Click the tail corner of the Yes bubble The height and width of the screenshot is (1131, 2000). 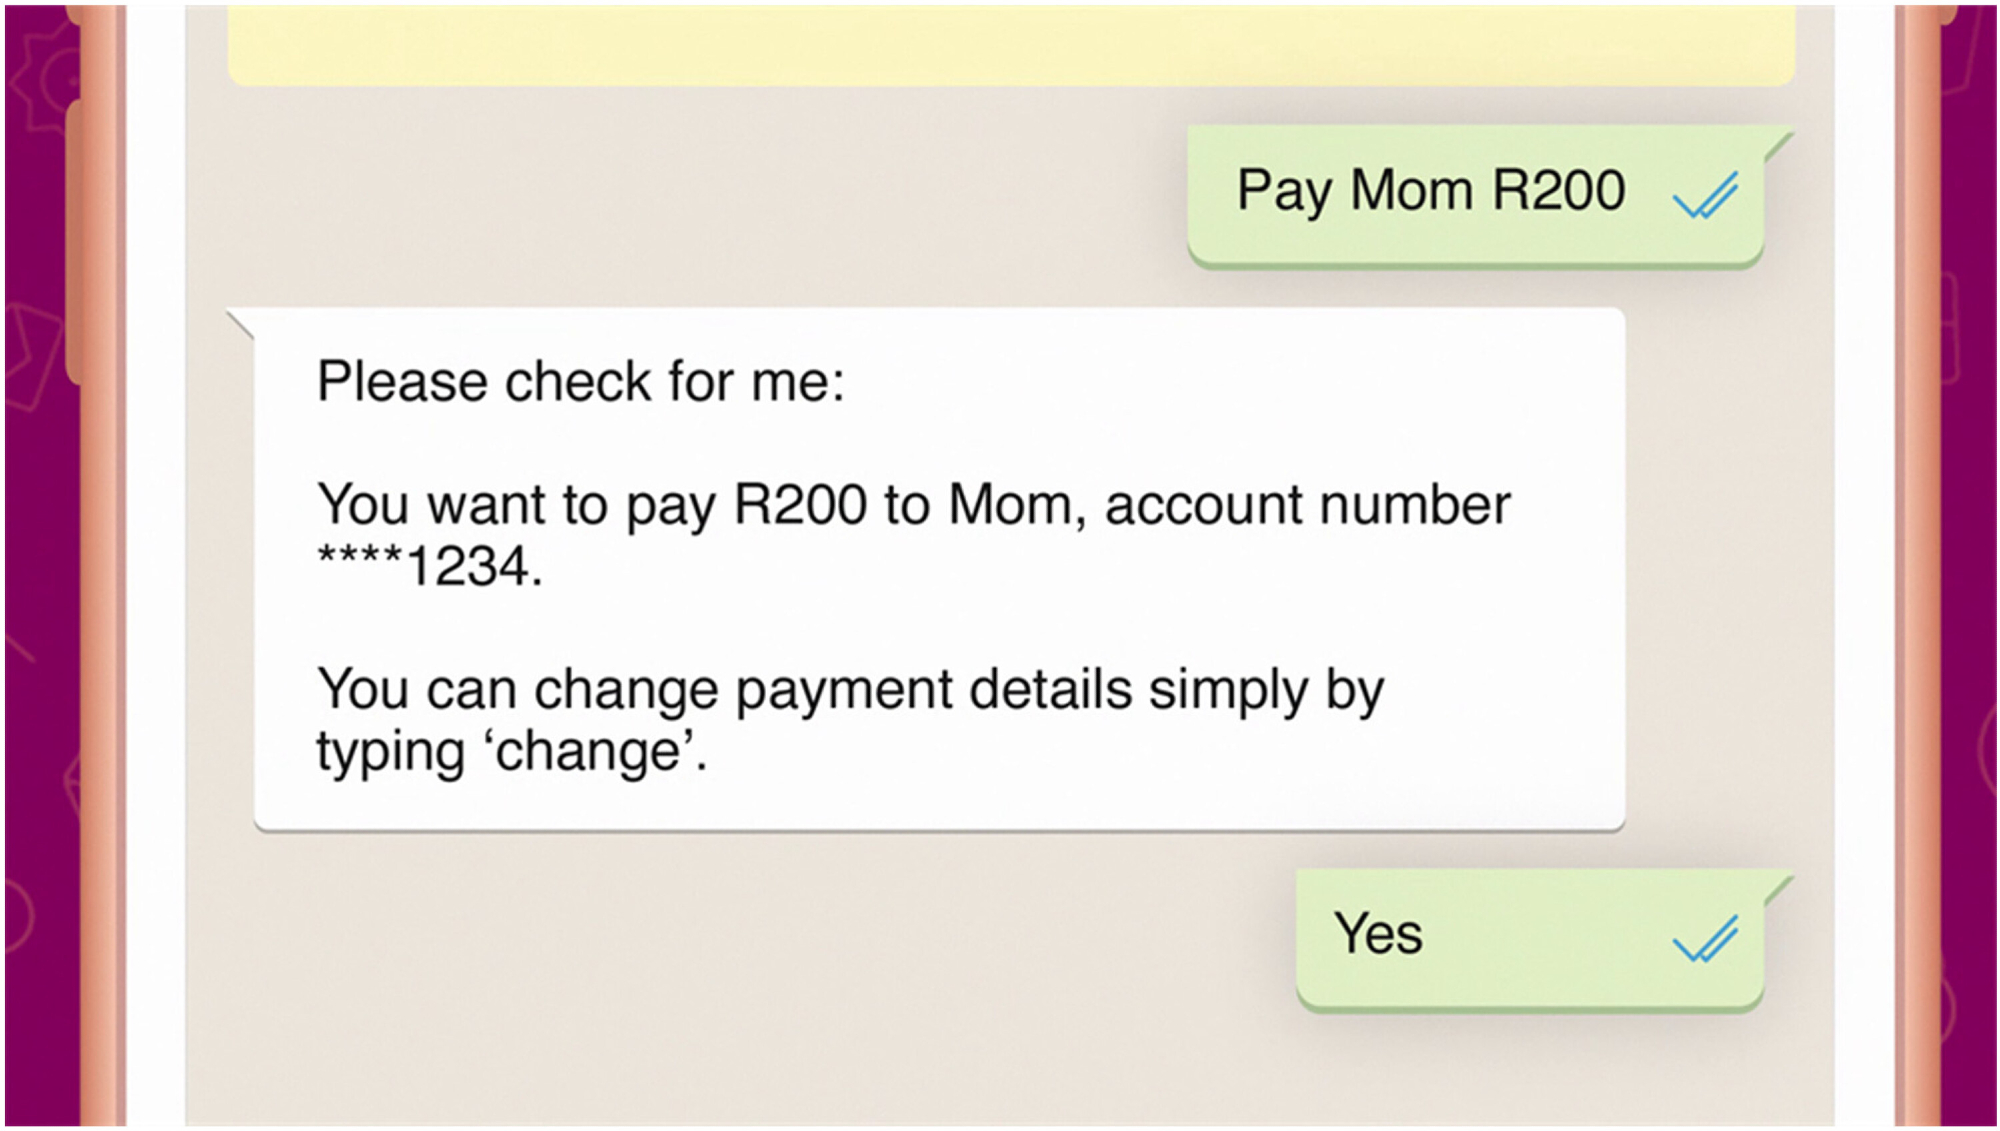pyautogui.click(x=1778, y=888)
